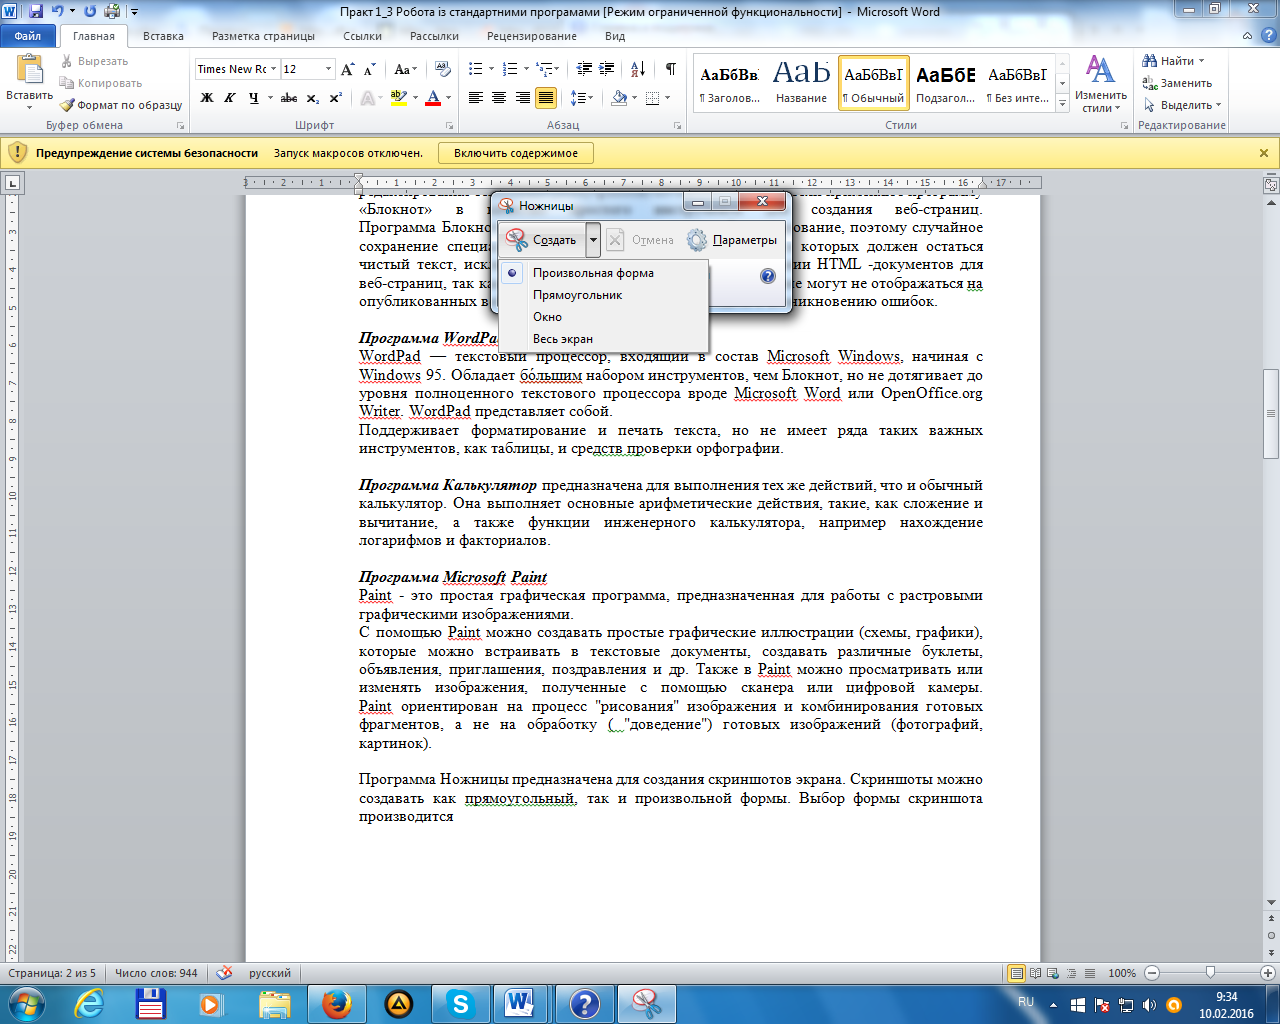Click the vertical scrollbar thumb

1271,413
